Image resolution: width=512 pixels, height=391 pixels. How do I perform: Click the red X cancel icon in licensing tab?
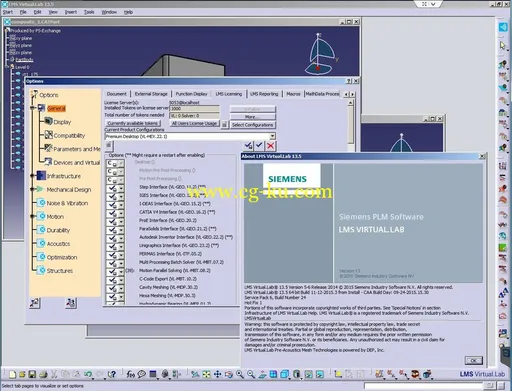tap(271, 145)
